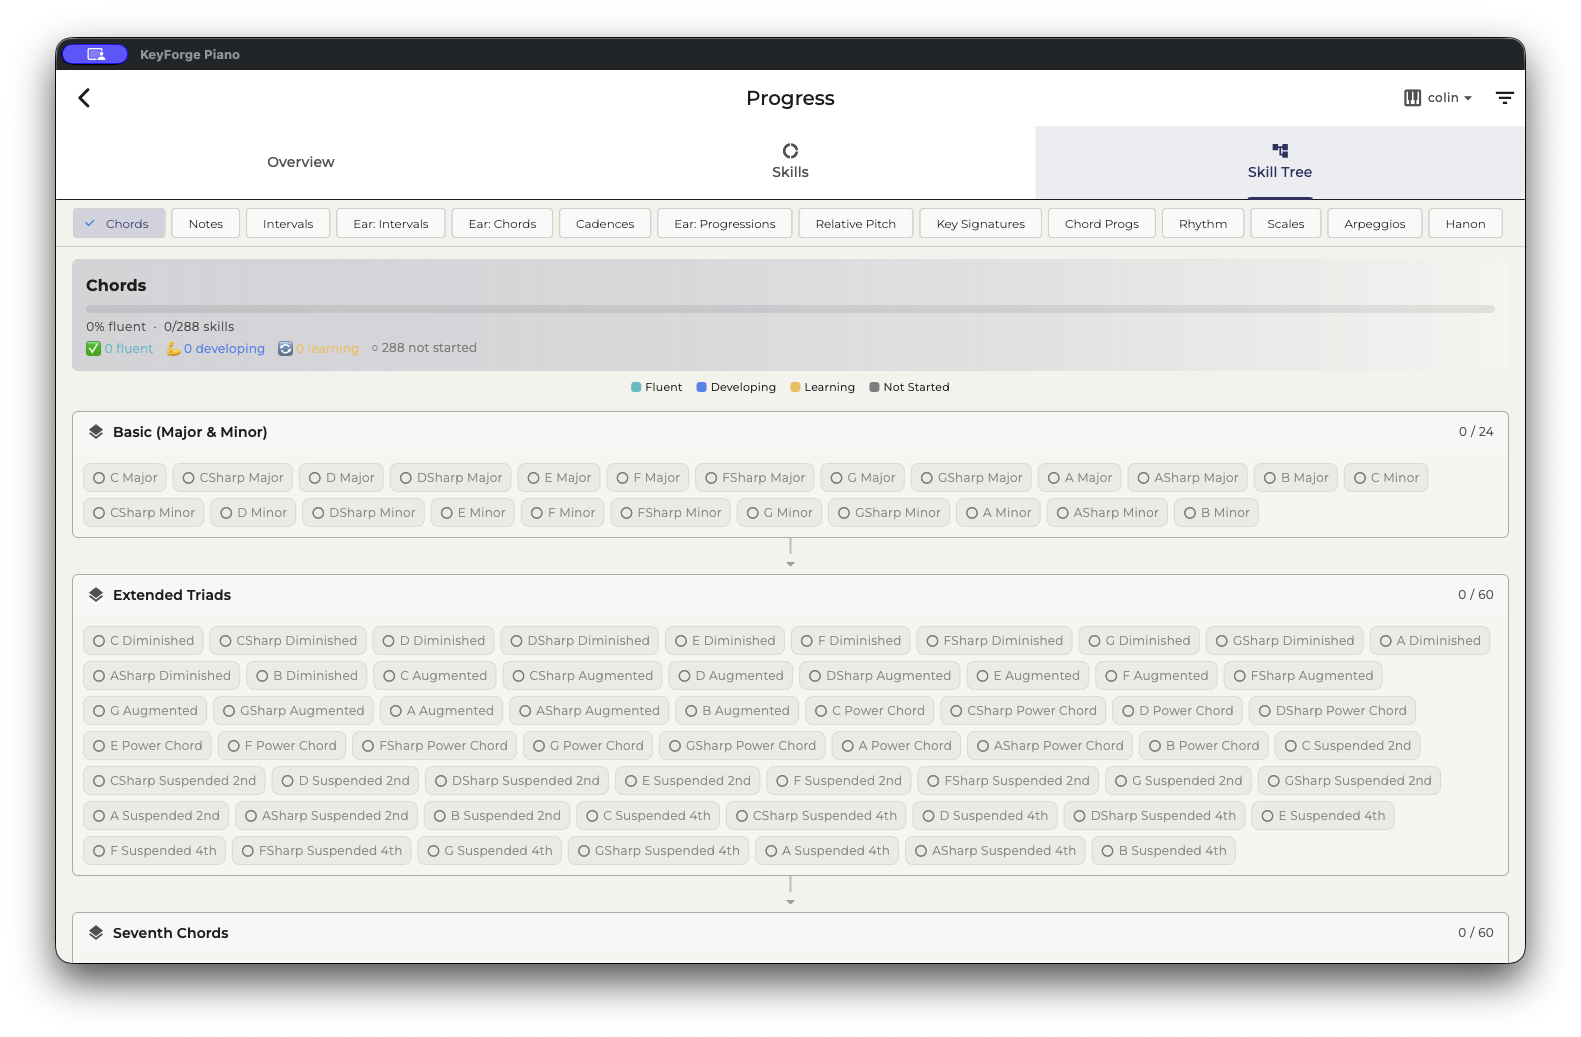Collapse the Extended Triads section header
Viewport: 1581px width, 1037px height.
click(x=790, y=595)
